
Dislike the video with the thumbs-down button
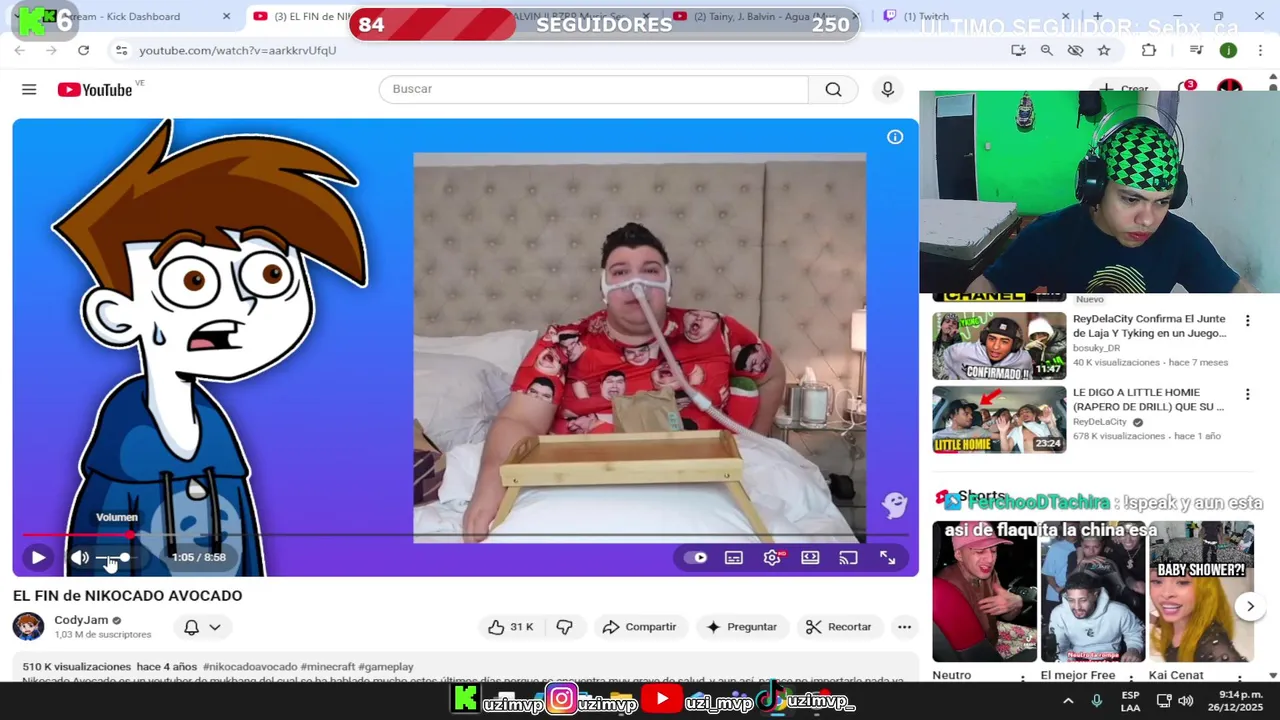565,627
